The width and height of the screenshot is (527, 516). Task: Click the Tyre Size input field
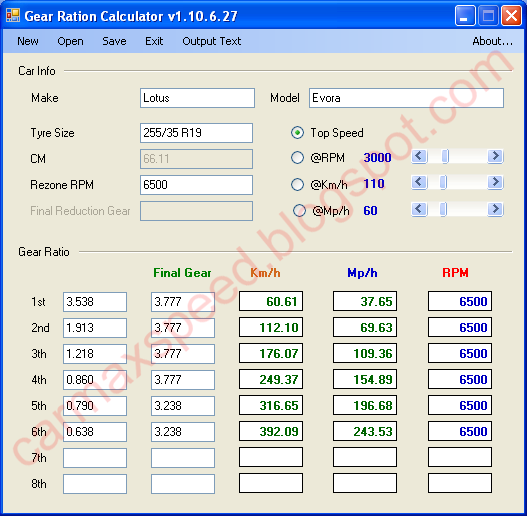tap(196, 133)
